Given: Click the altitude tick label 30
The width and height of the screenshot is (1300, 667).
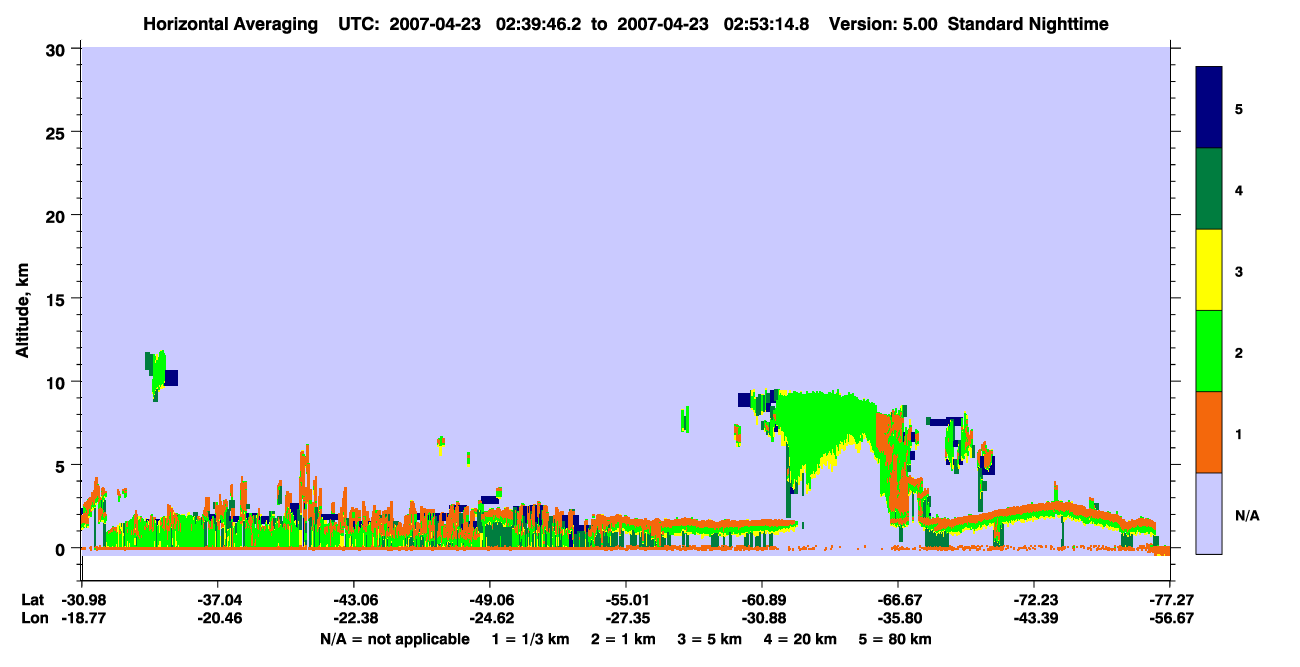Looking at the screenshot, I should click(58, 49).
